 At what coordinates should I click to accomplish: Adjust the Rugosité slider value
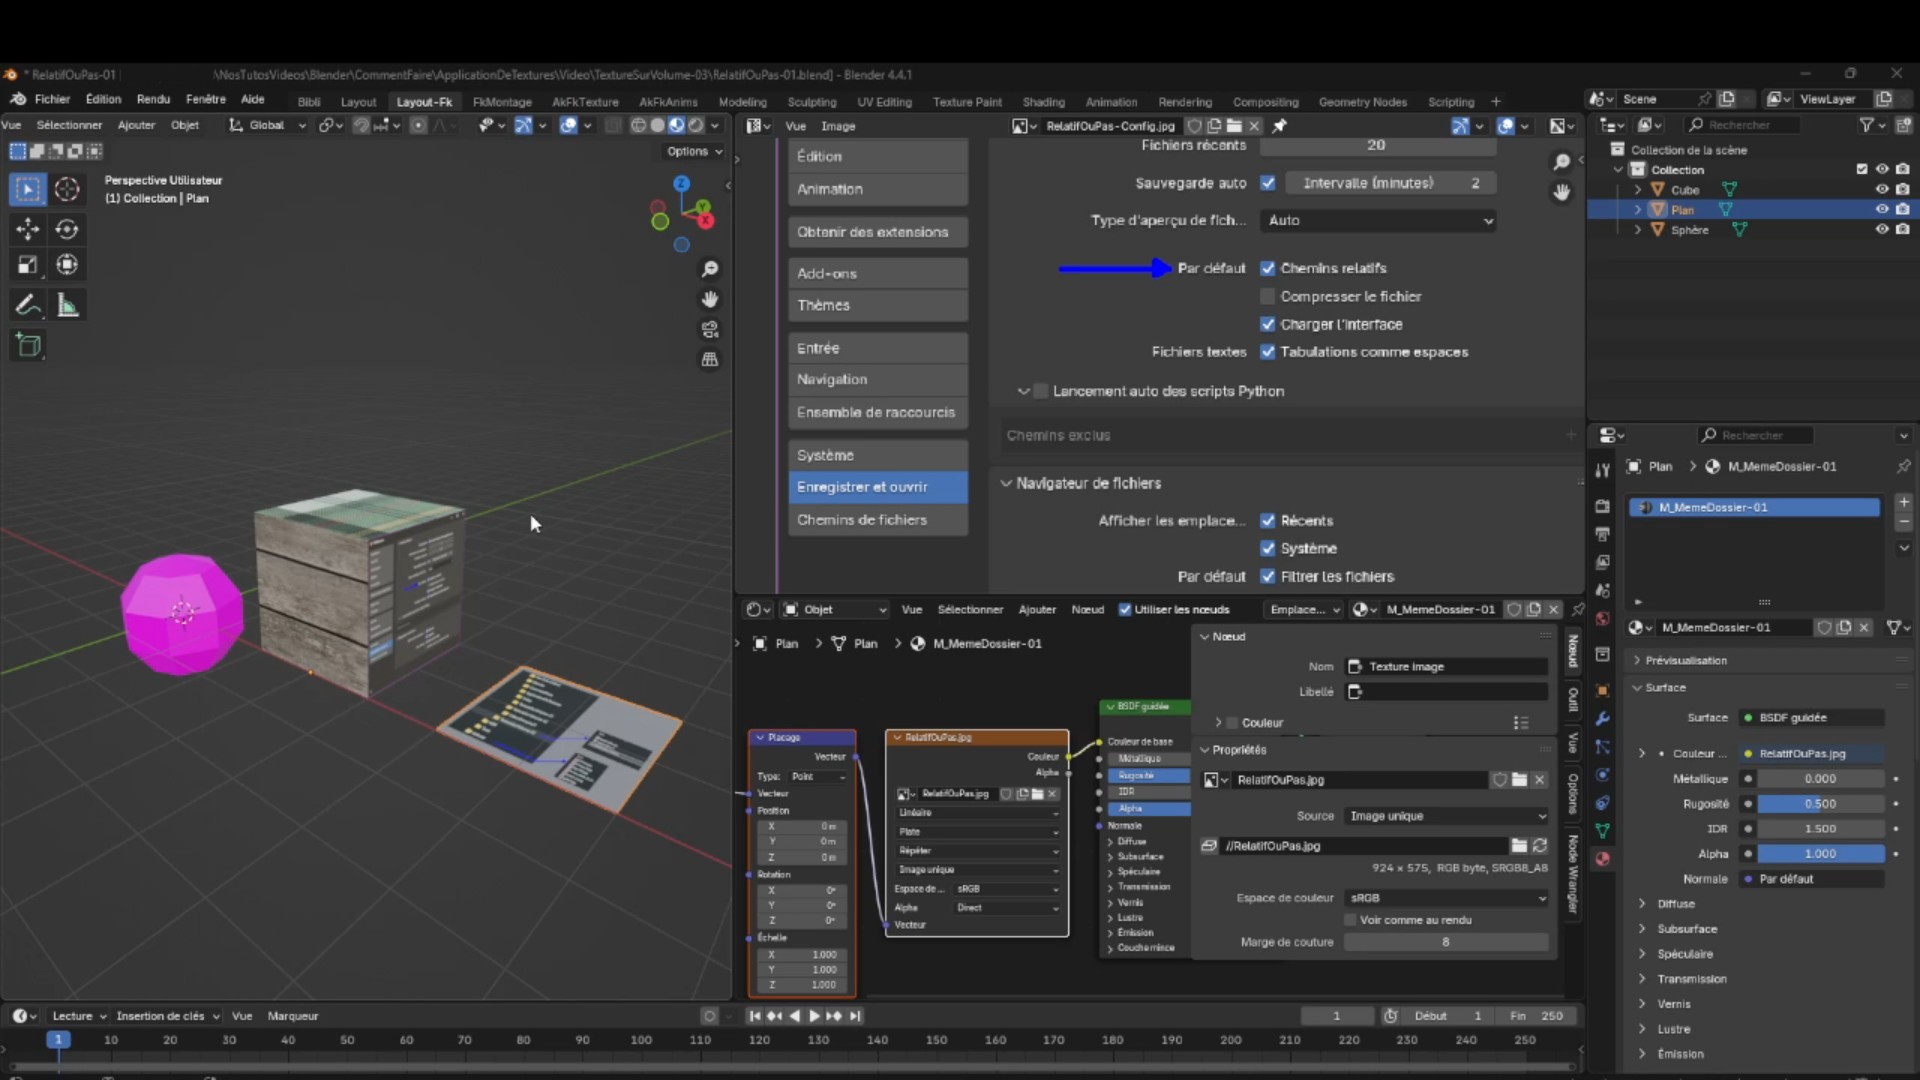click(x=1820, y=804)
